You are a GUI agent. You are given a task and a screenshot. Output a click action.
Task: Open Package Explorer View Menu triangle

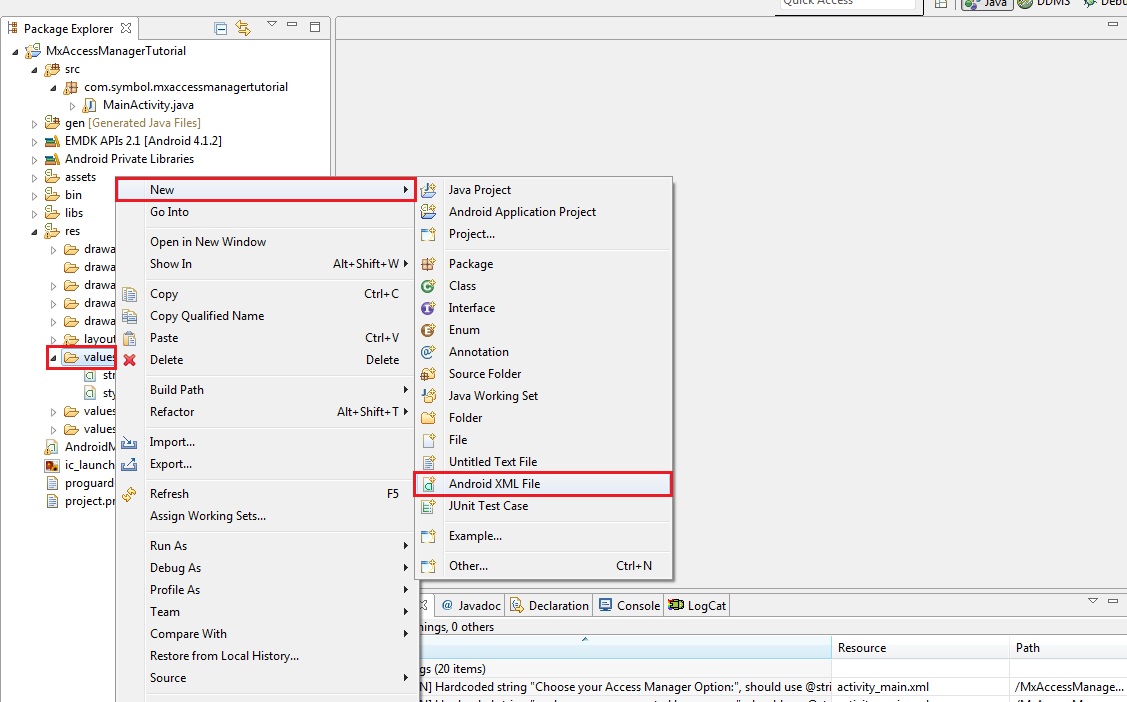click(x=272, y=24)
